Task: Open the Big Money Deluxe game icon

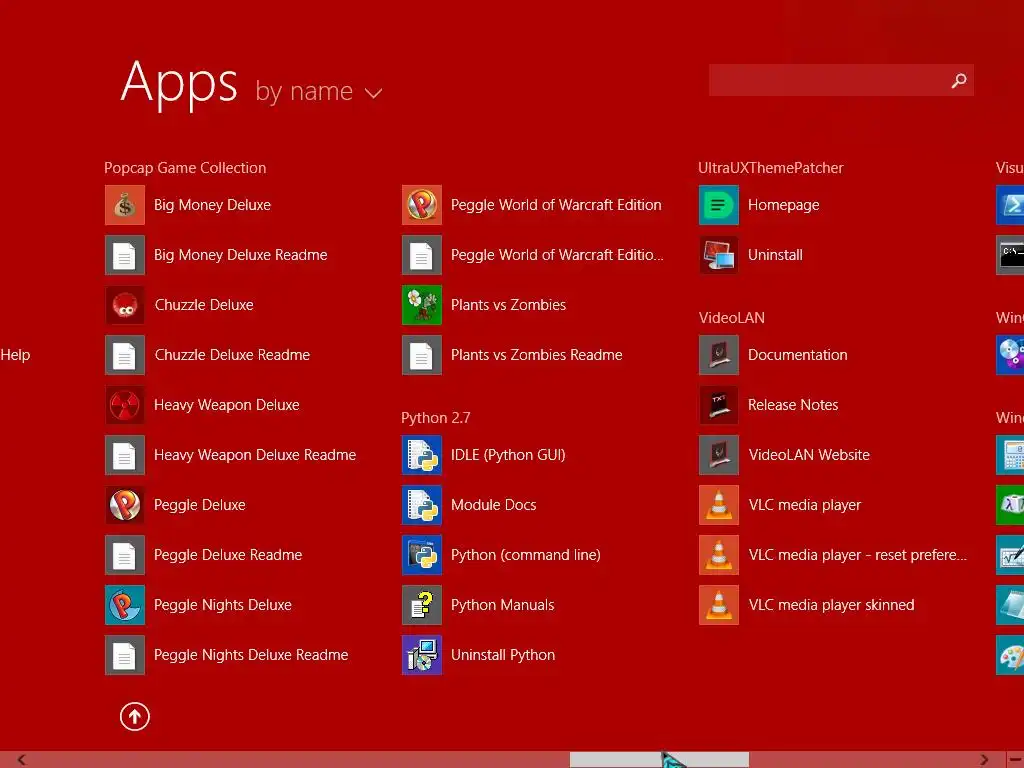Action: [x=125, y=205]
